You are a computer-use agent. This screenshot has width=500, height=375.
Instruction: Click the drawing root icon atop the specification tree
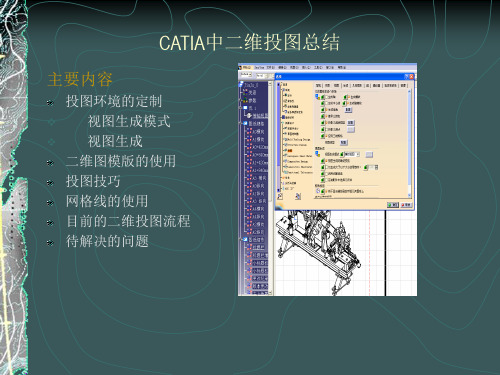[x=241, y=84]
